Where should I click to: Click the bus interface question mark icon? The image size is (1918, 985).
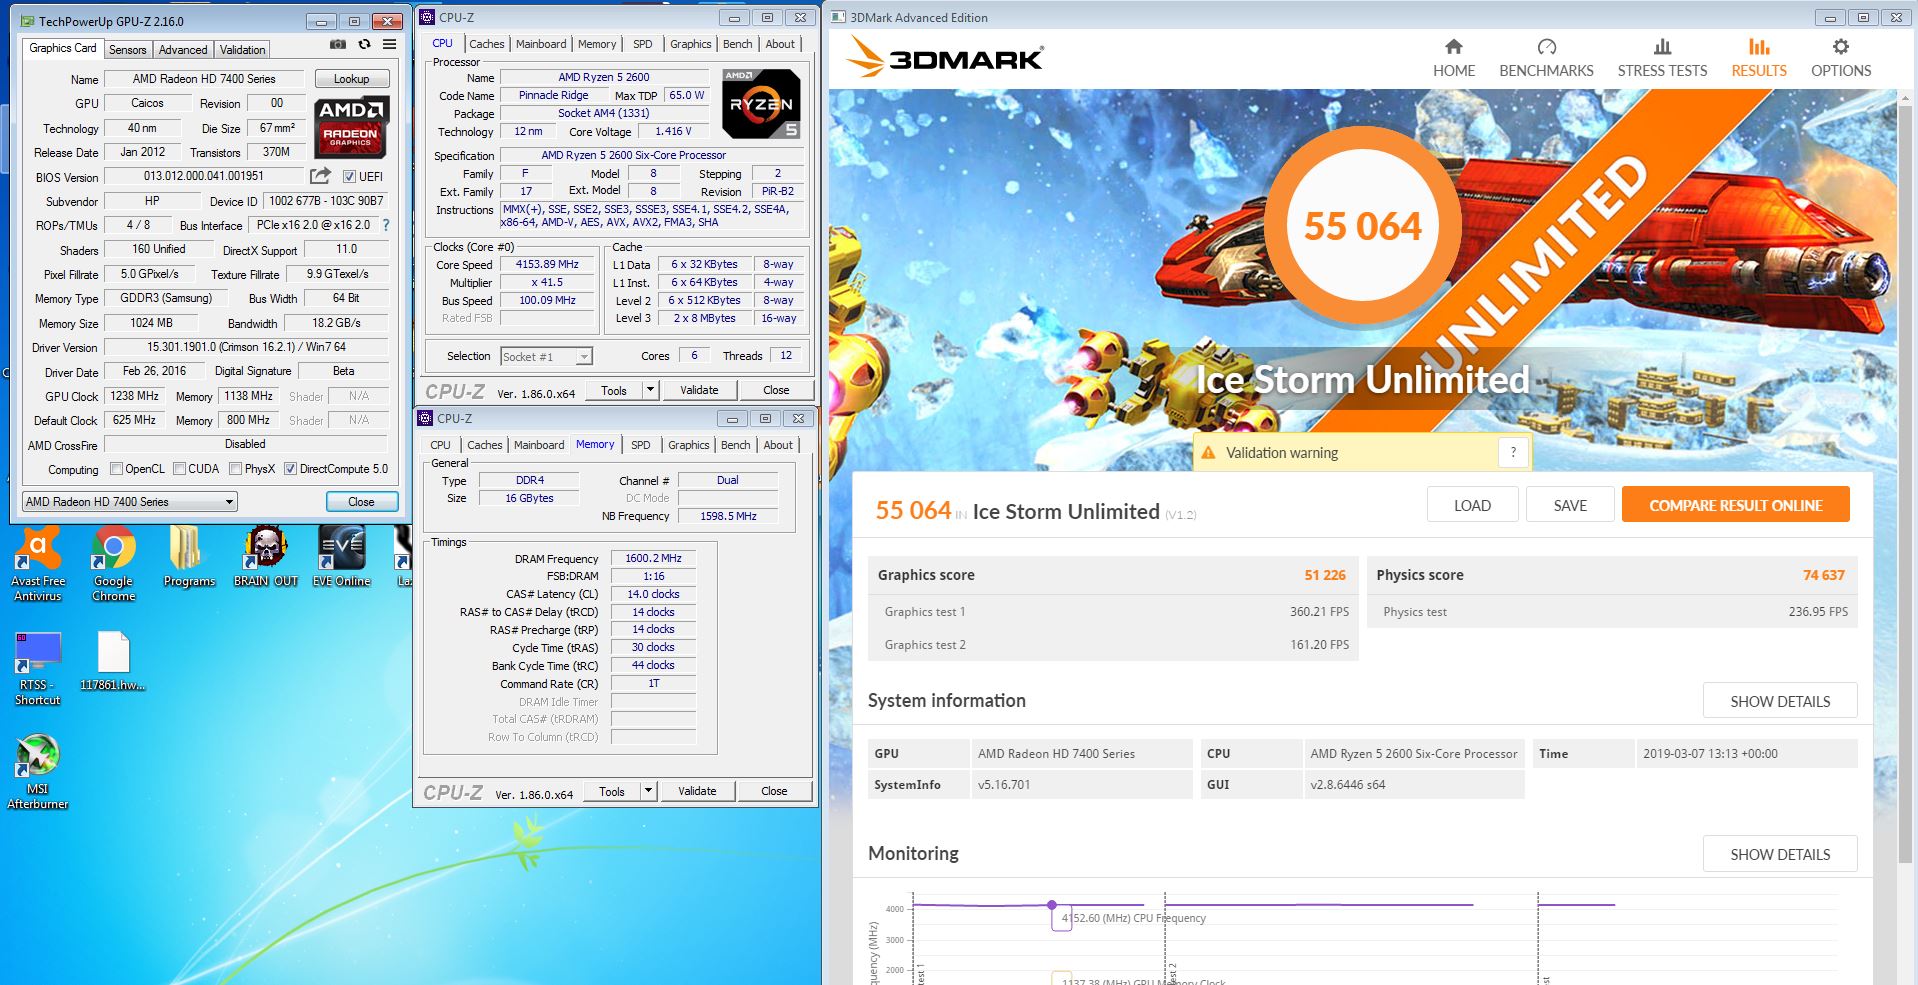386,225
